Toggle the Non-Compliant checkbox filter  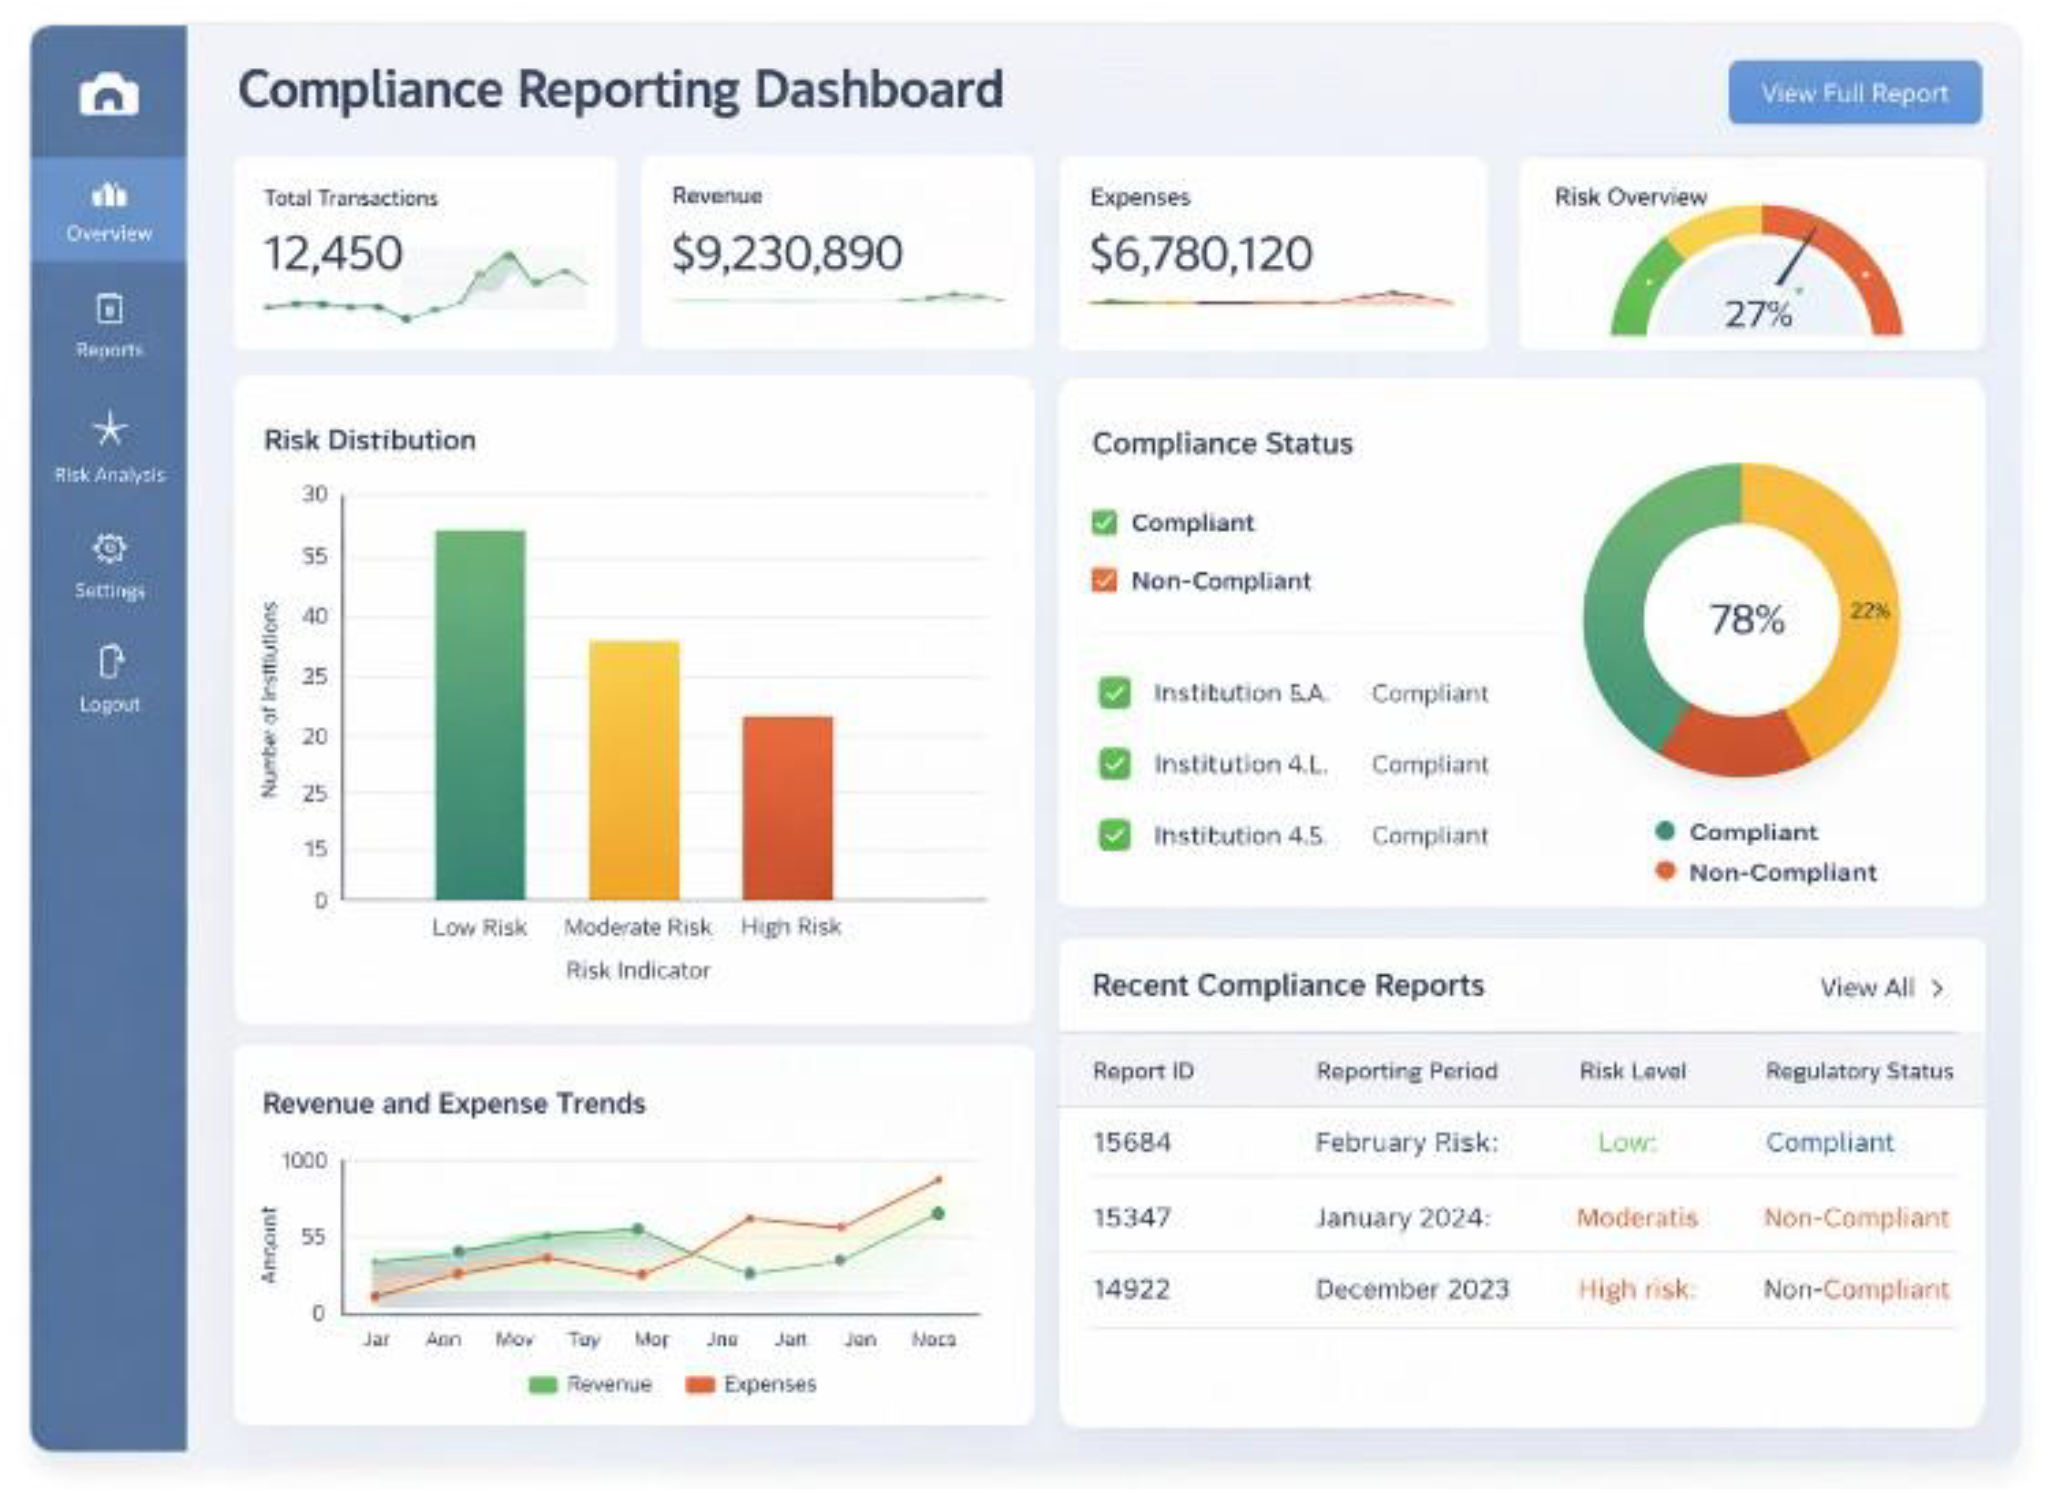(1104, 581)
